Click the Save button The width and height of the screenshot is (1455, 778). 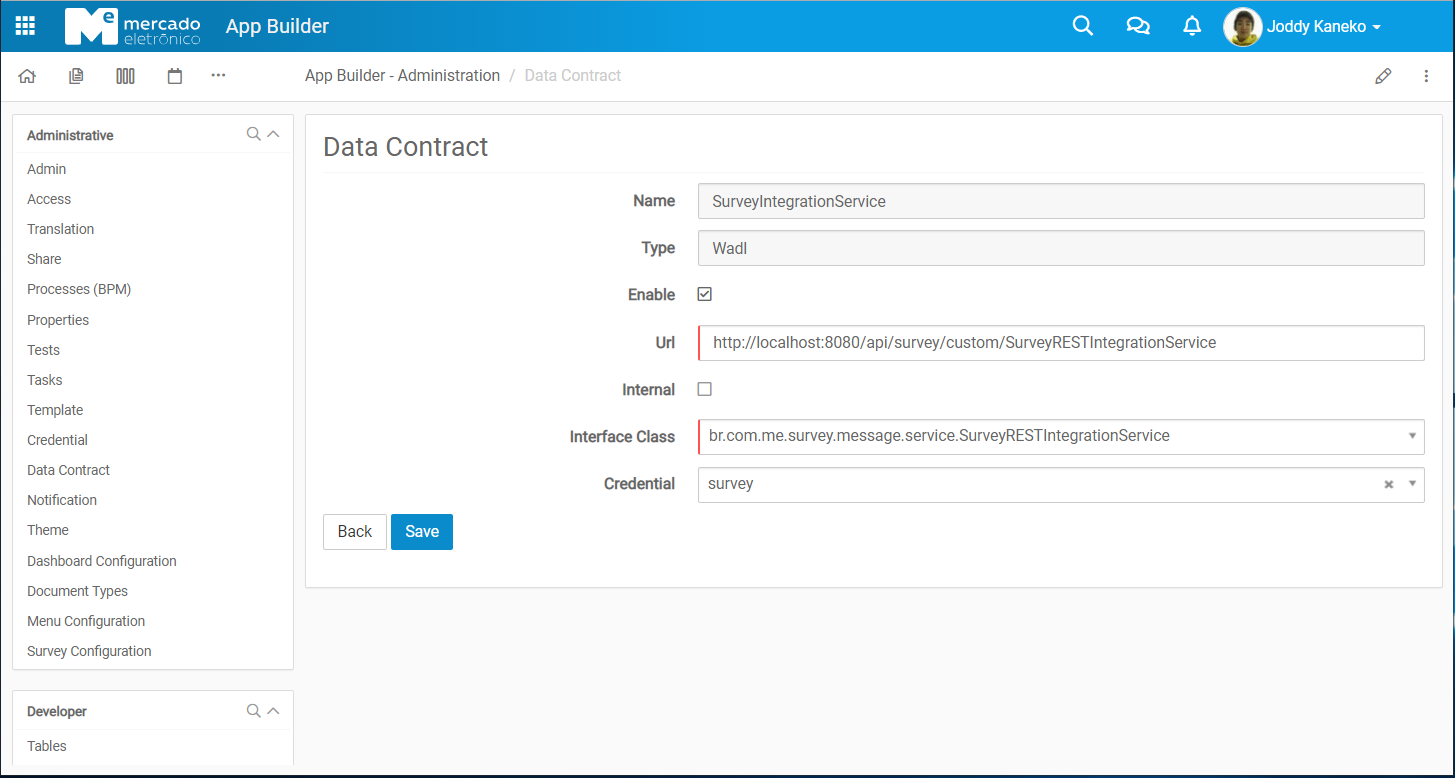421,532
